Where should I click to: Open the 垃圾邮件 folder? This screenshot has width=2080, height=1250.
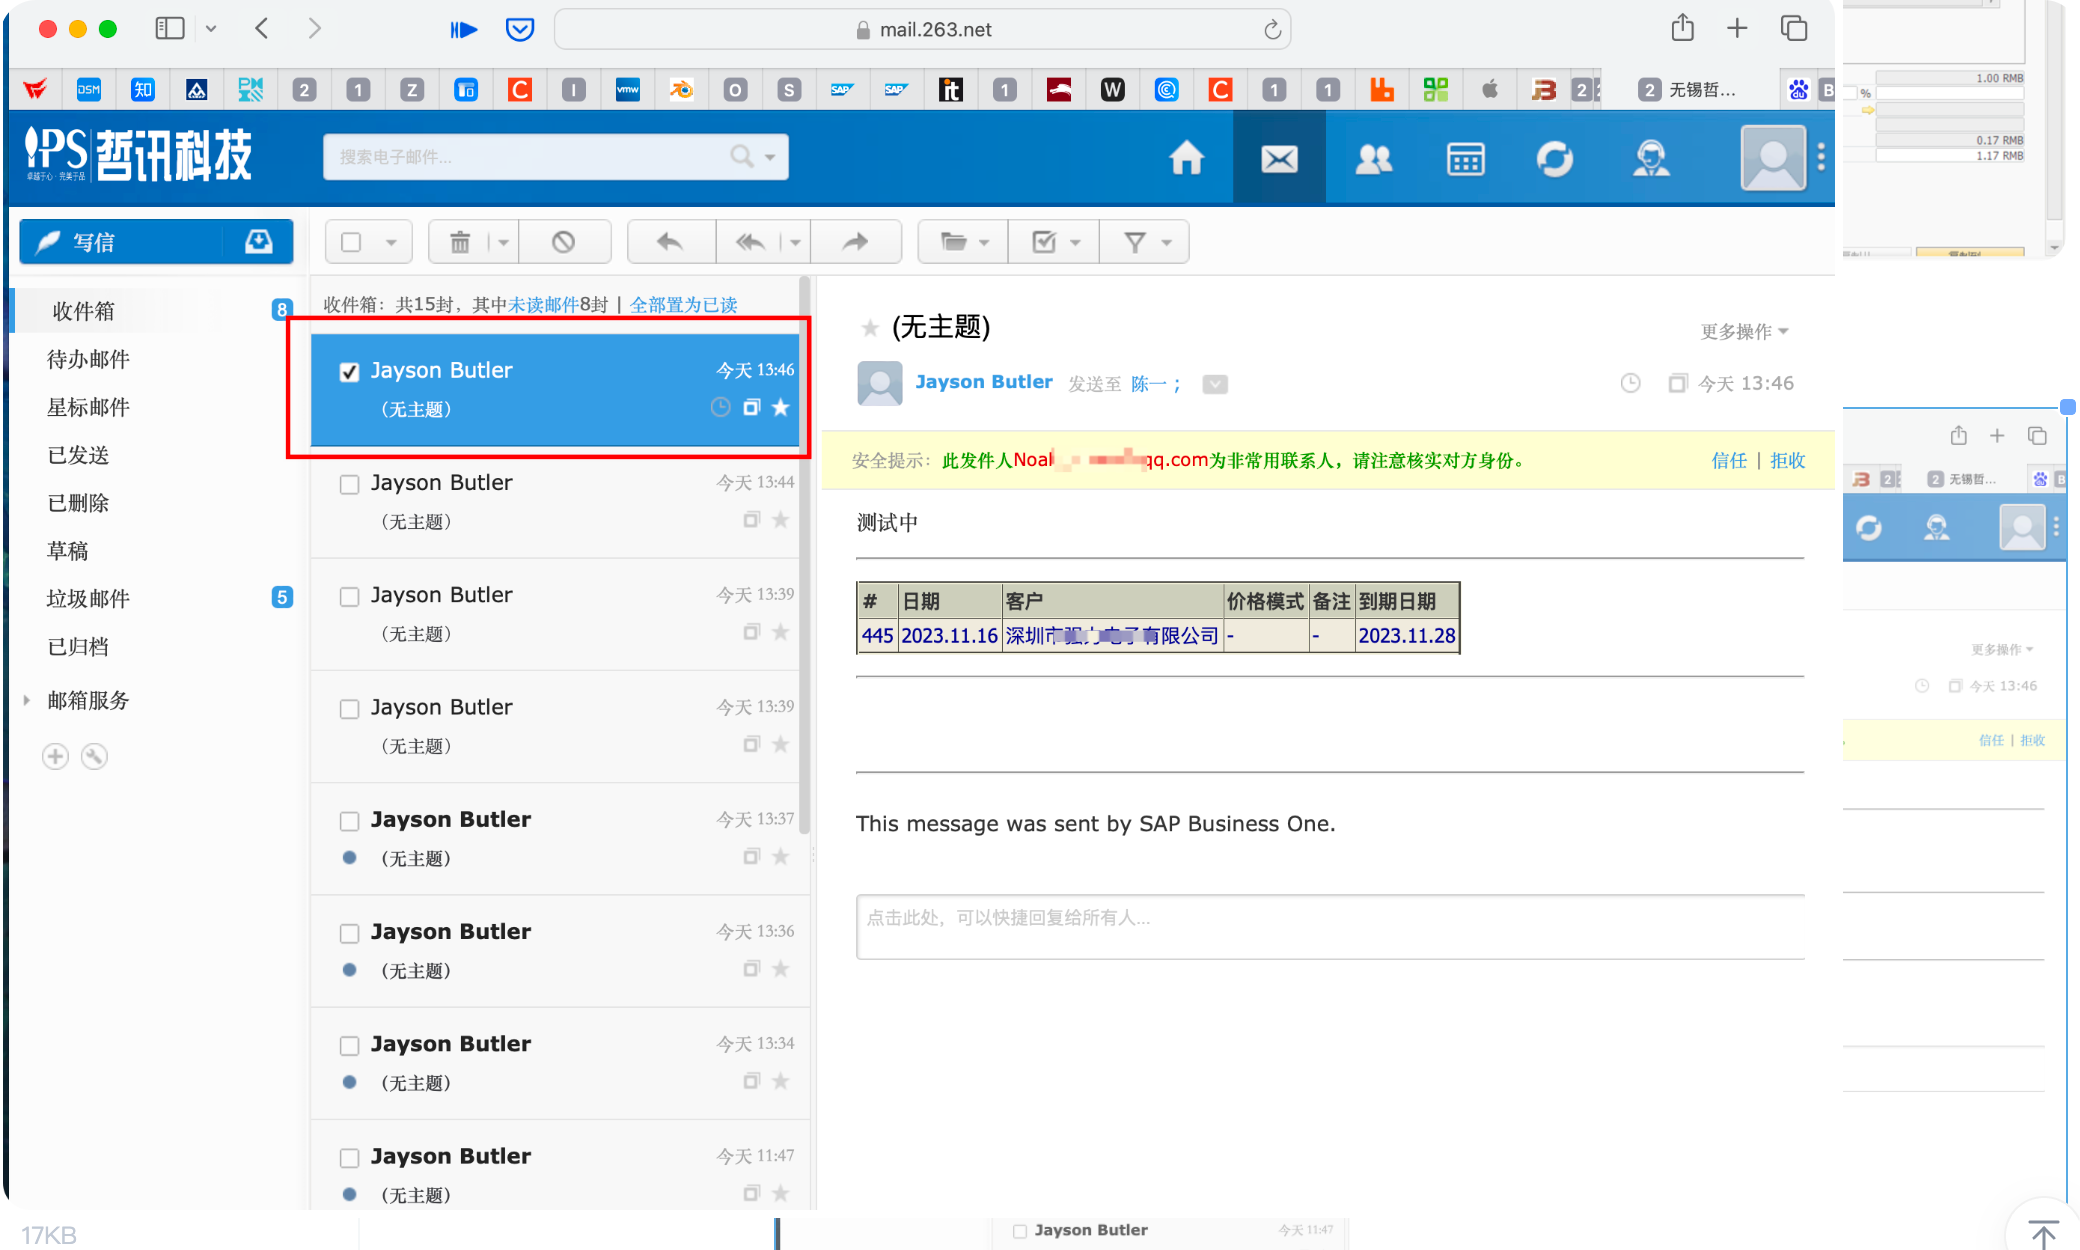pyautogui.click(x=88, y=599)
